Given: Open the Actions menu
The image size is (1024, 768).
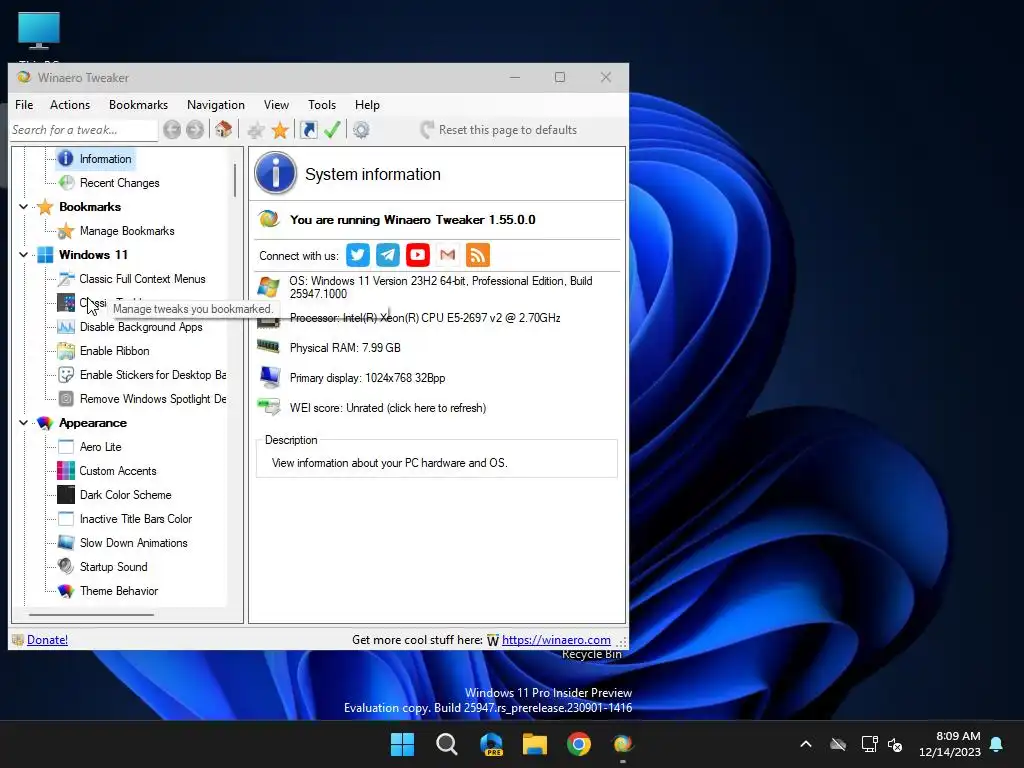Looking at the screenshot, I should [70, 104].
